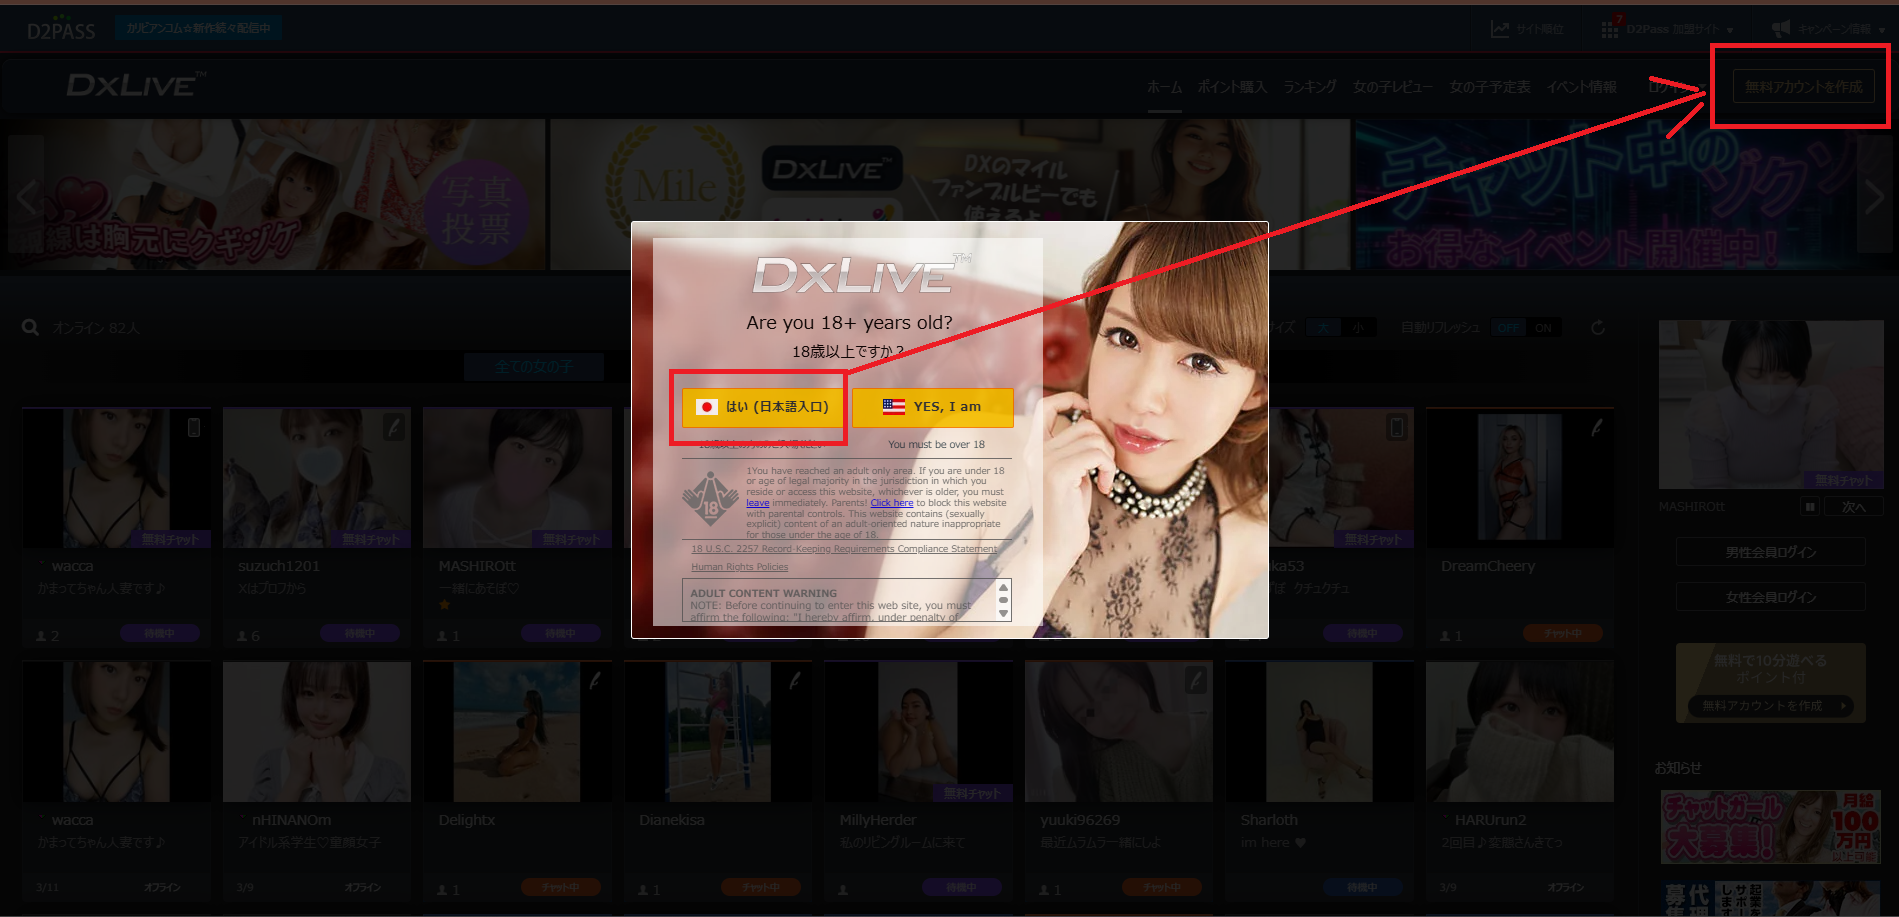The image size is (1899, 917).
Task: Set auto refresh to ON
Action: click(x=1543, y=328)
